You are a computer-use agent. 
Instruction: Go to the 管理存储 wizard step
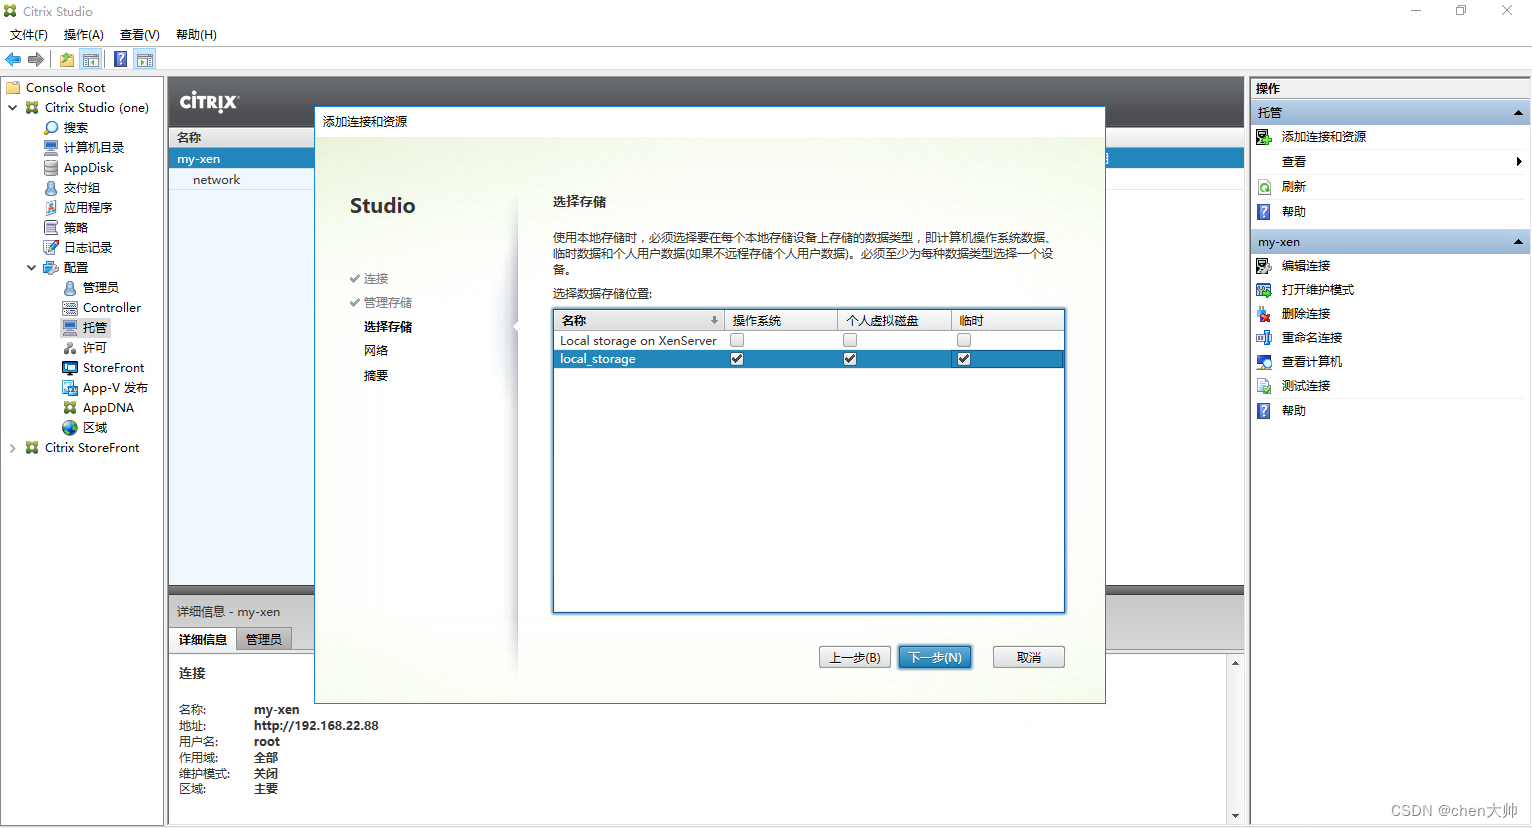388,303
